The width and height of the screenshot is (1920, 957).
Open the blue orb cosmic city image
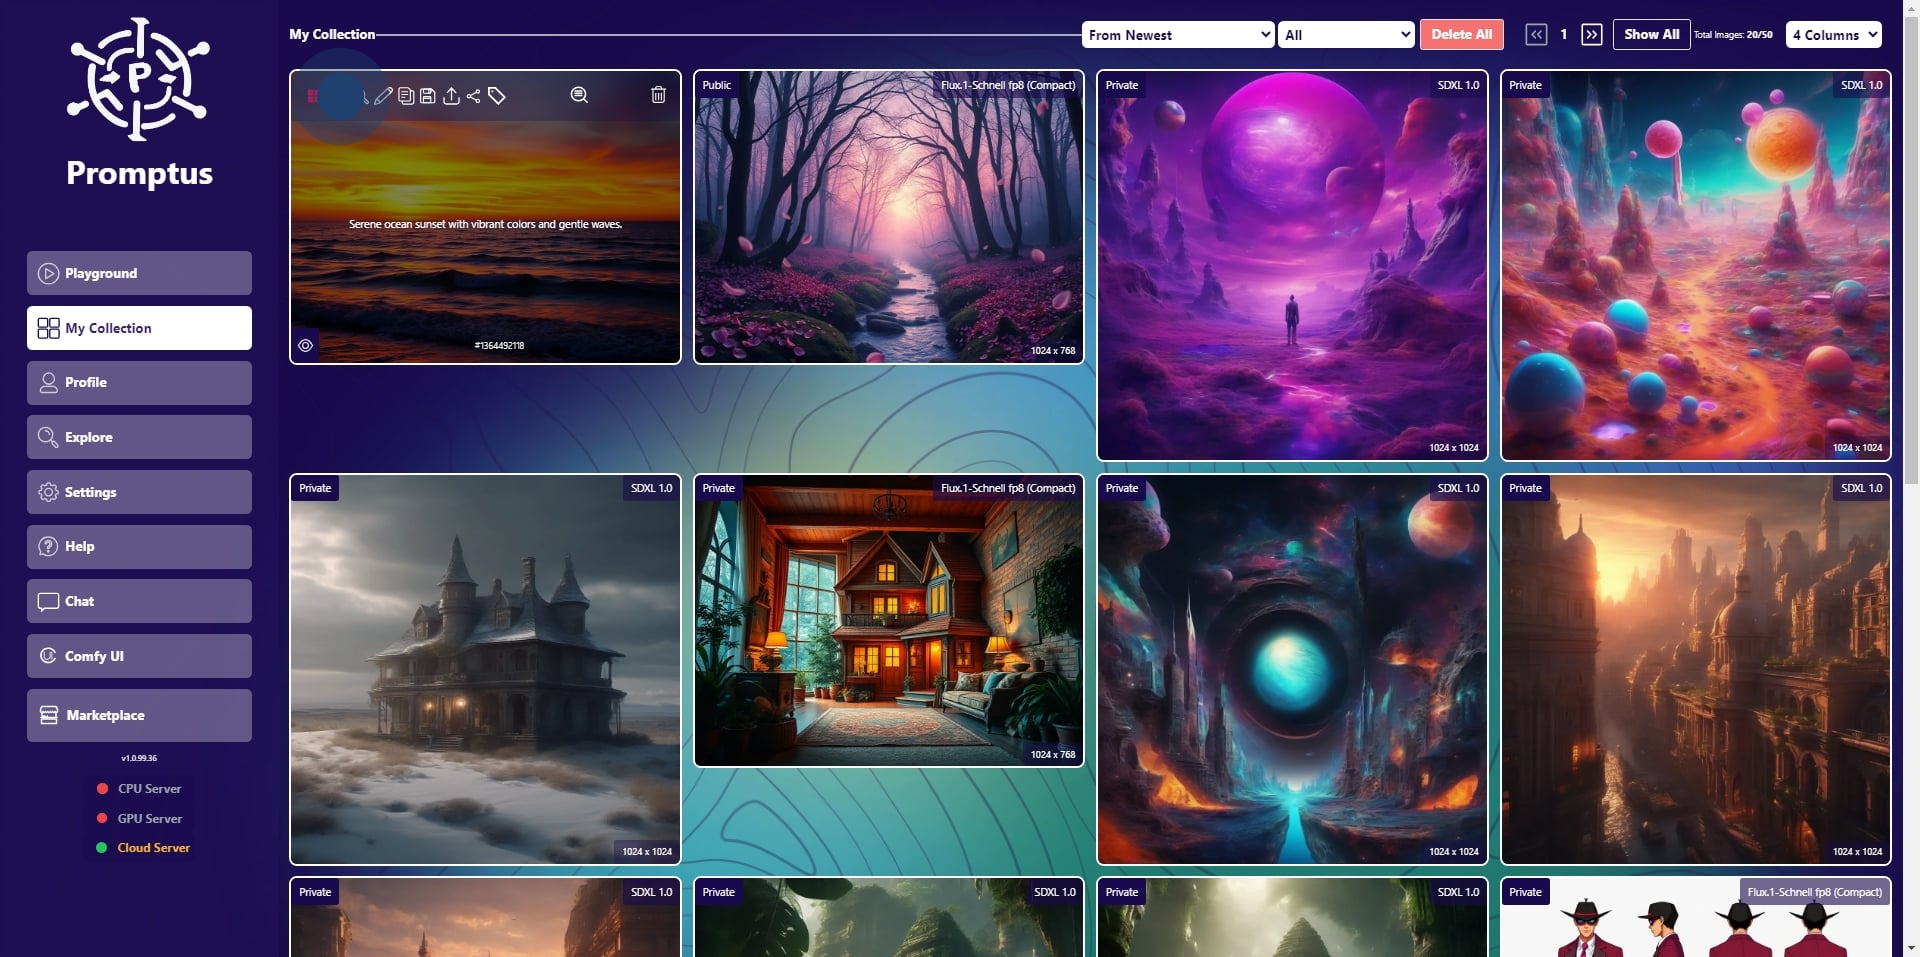[1292, 669]
